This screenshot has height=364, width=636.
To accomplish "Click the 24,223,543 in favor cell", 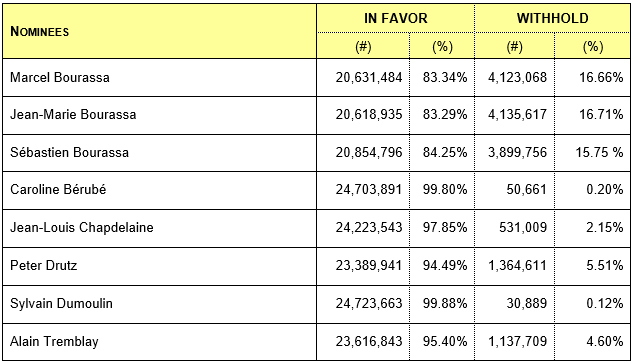I will pos(363,228).
